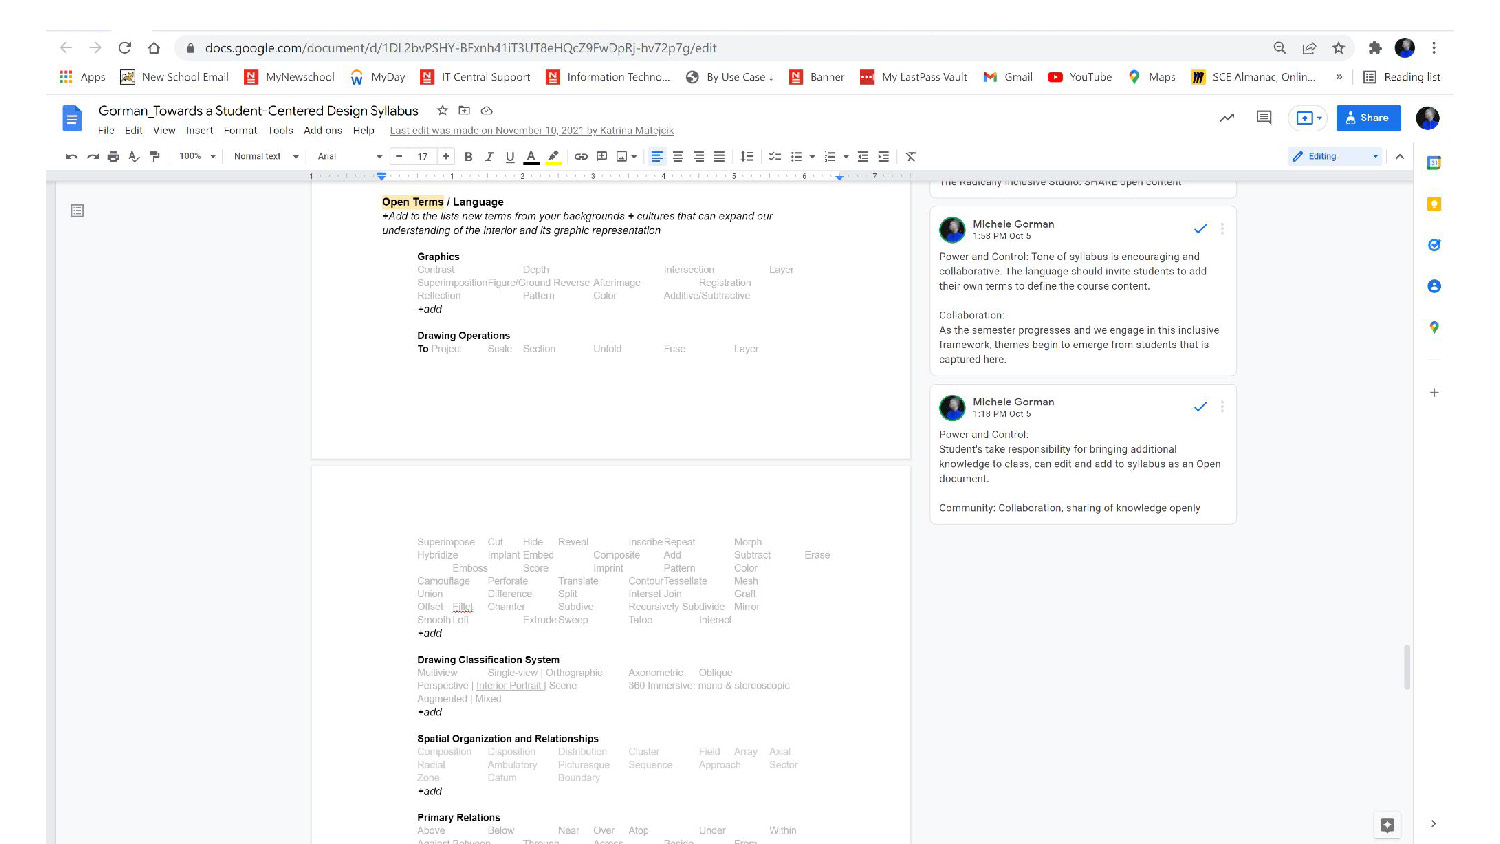Open the Insert menu
The image size is (1500, 844).
[x=199, y=131]
